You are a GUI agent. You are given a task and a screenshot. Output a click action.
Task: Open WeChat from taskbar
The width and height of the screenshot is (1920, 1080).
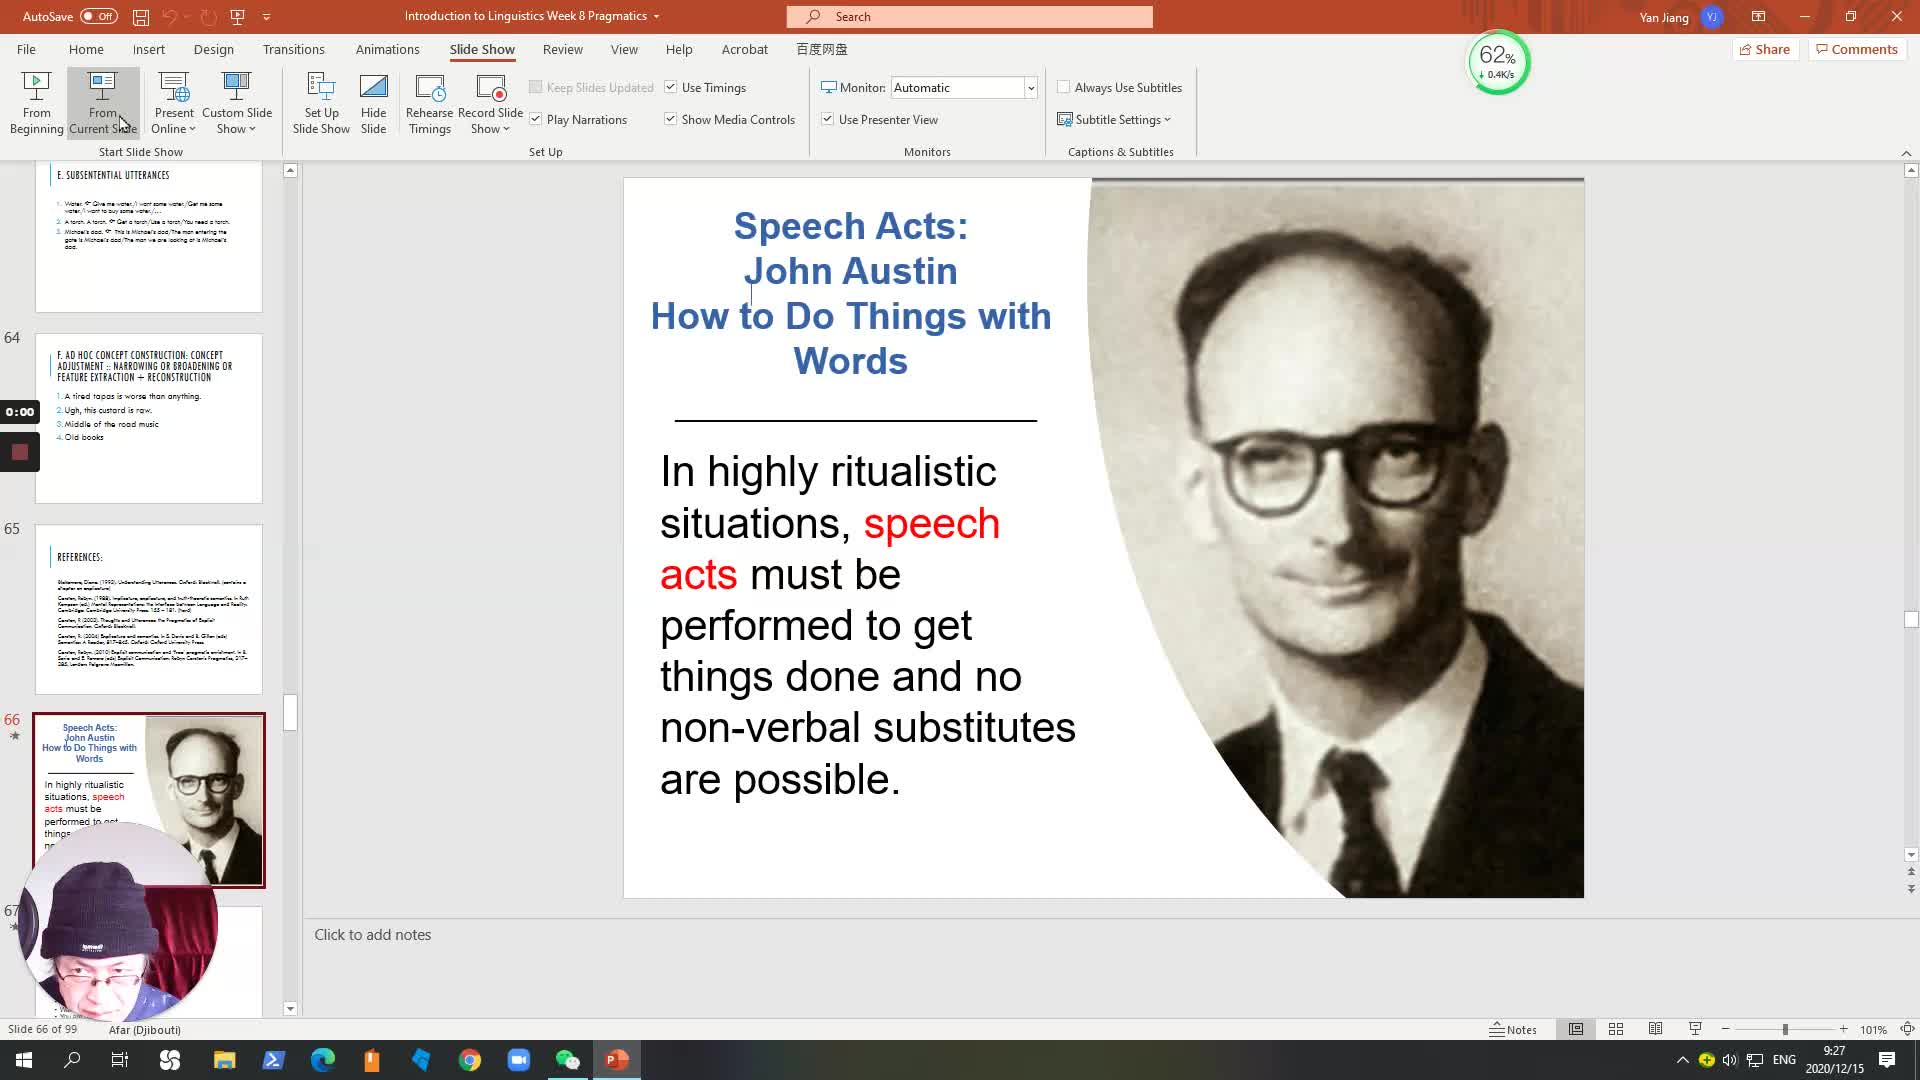(x=568, y=1060)
